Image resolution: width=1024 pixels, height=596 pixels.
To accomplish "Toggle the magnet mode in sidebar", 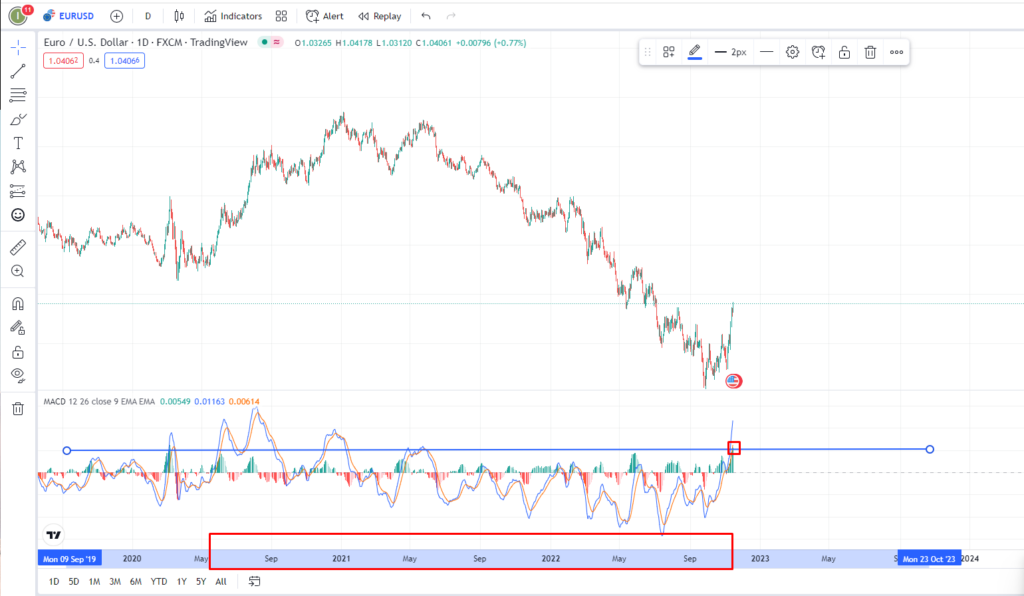I will tap(18, 303).
